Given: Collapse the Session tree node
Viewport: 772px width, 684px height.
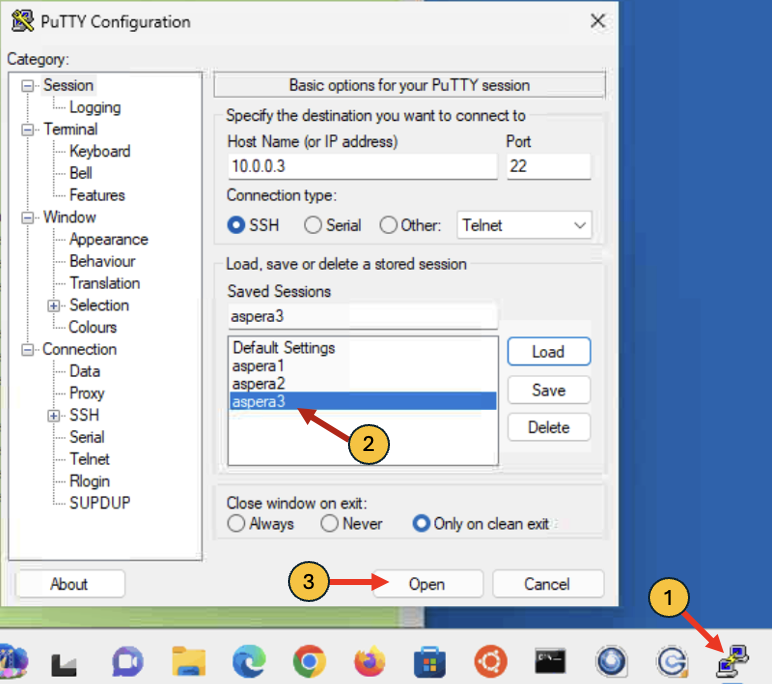Looking at the screenshot, I should 28,86.
